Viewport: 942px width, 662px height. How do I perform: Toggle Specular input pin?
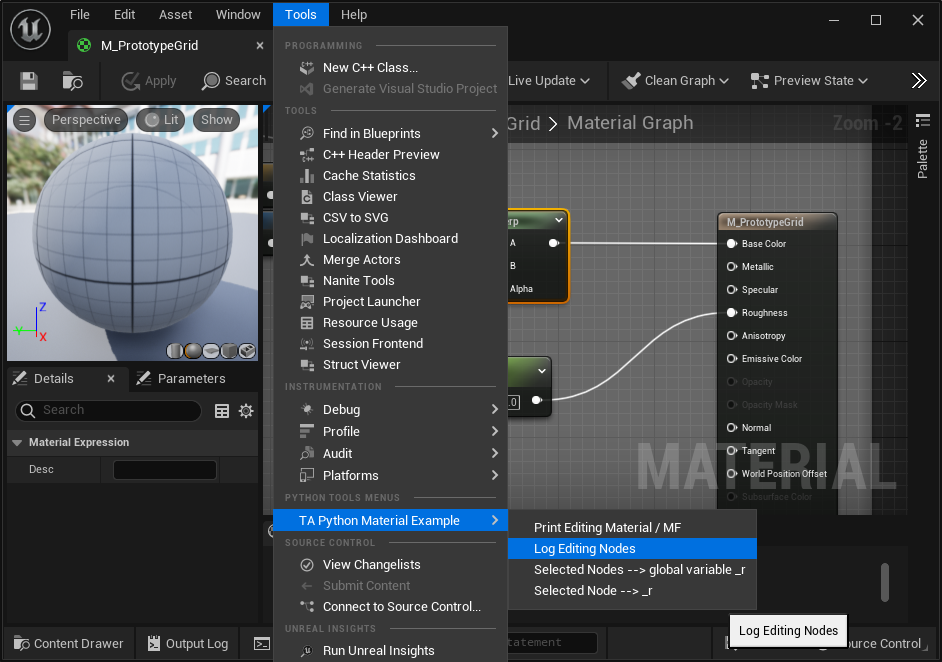point(732,290)
